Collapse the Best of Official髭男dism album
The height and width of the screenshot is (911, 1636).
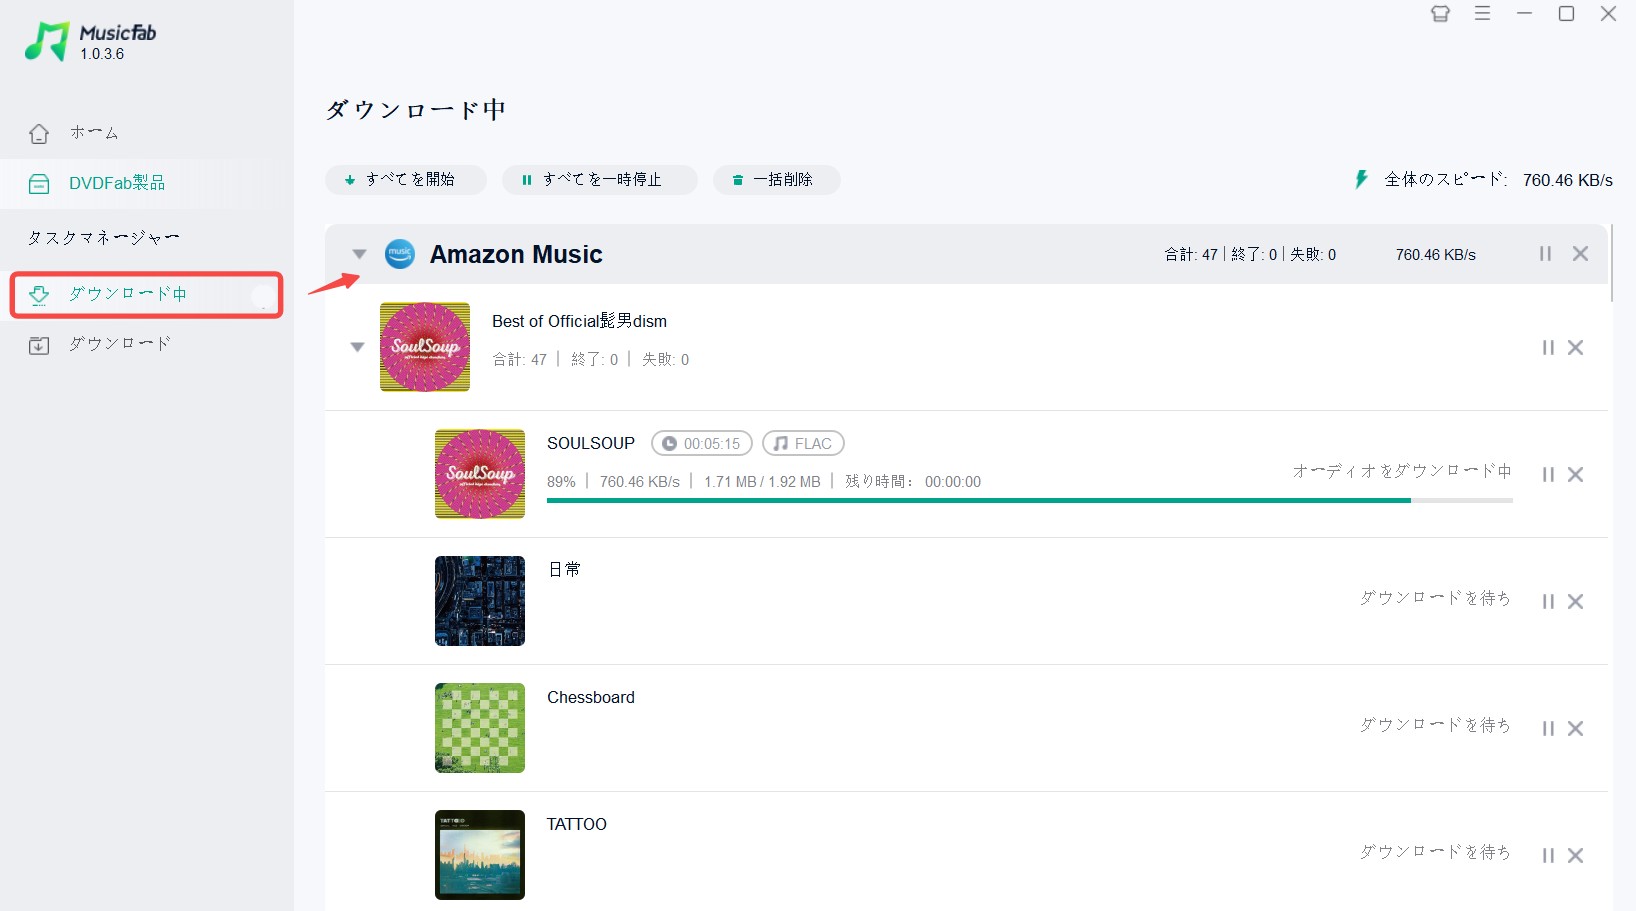coord(357,347)
